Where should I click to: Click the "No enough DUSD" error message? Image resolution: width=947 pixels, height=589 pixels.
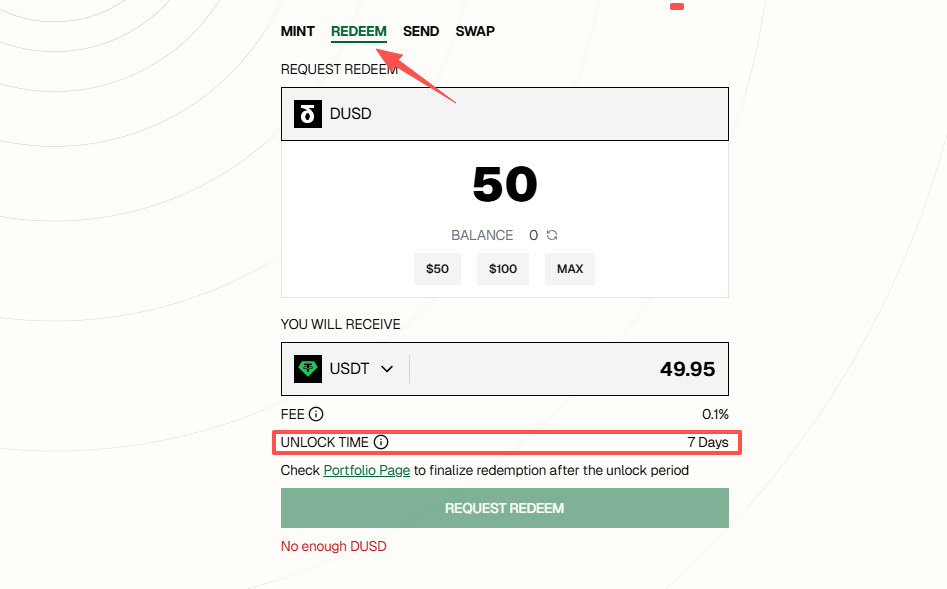[x=333, y=546]
